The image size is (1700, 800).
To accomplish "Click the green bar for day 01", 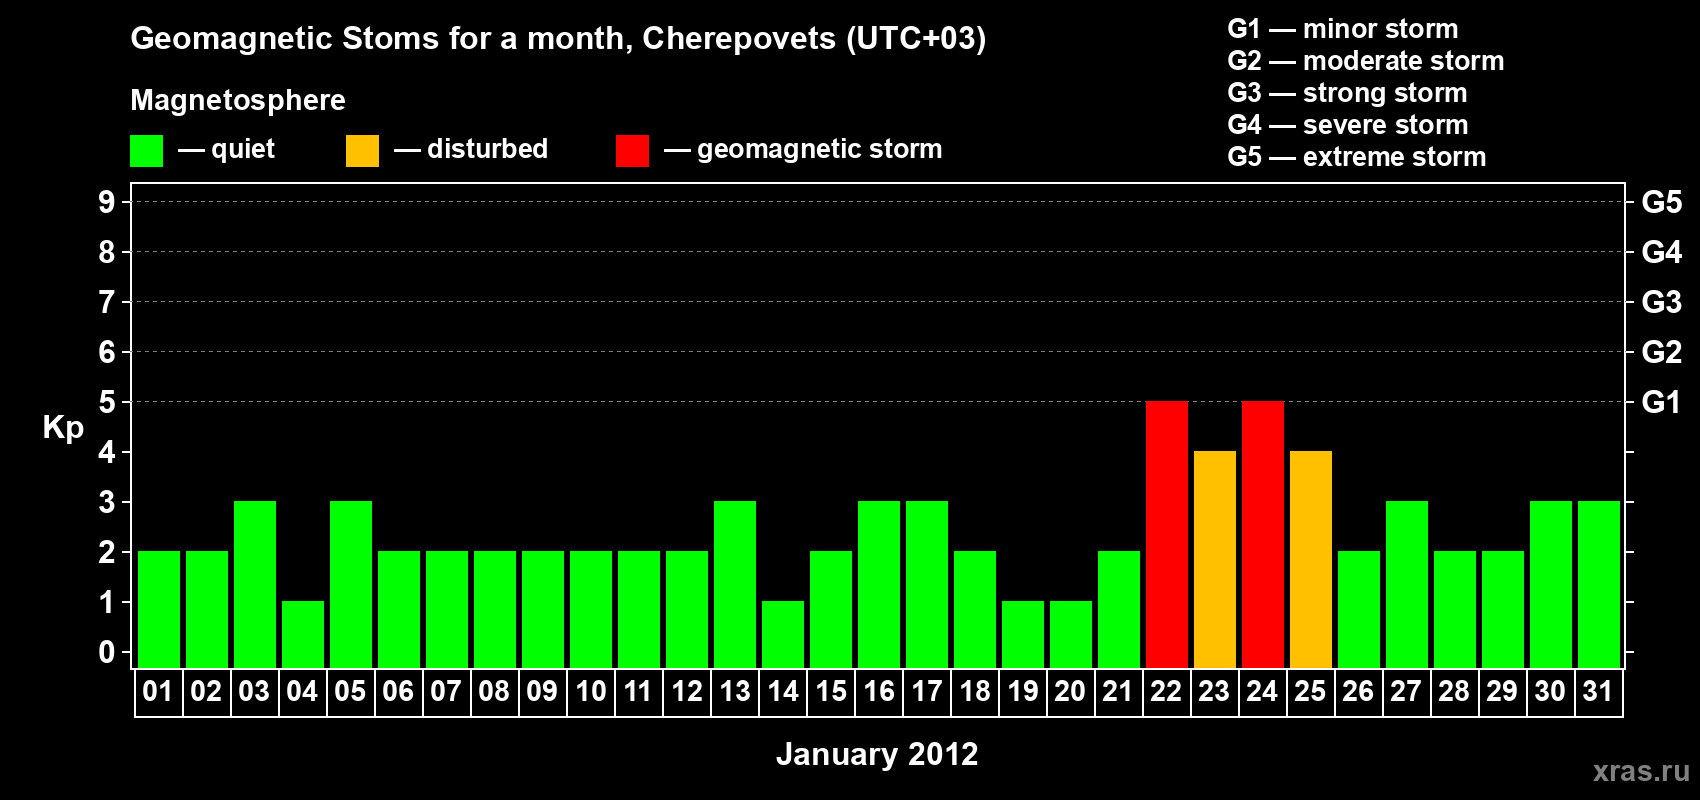I will click(x=159, y=609).
